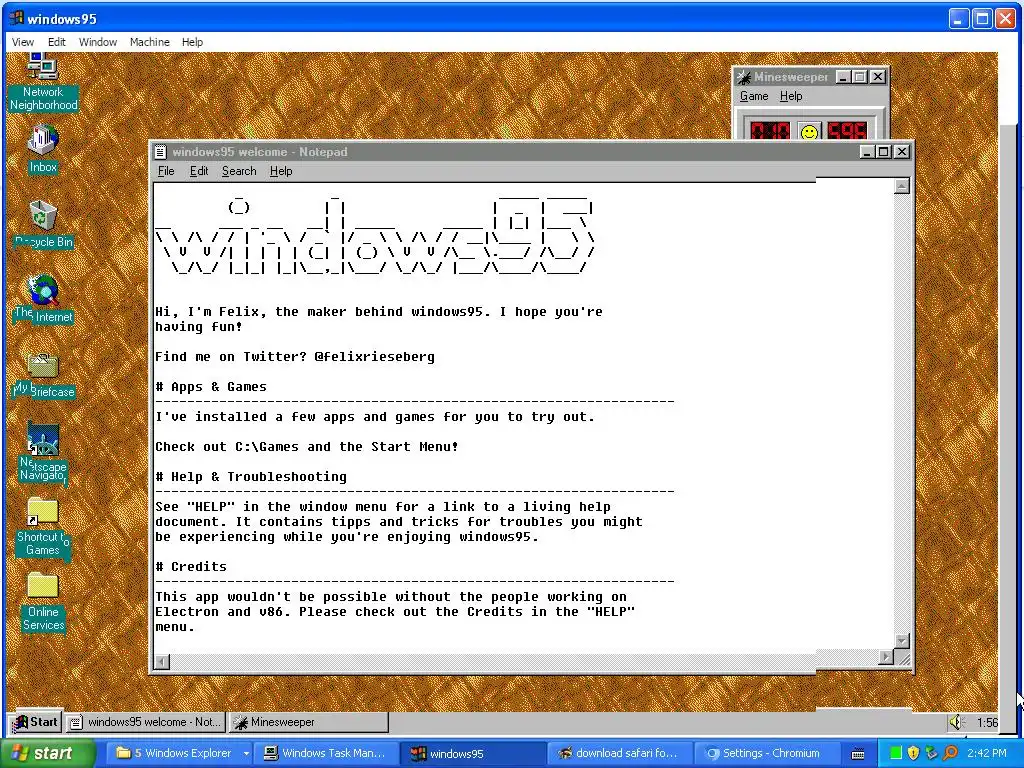Click the 'Check out C:\Games' line

click(x=307, y=447)
